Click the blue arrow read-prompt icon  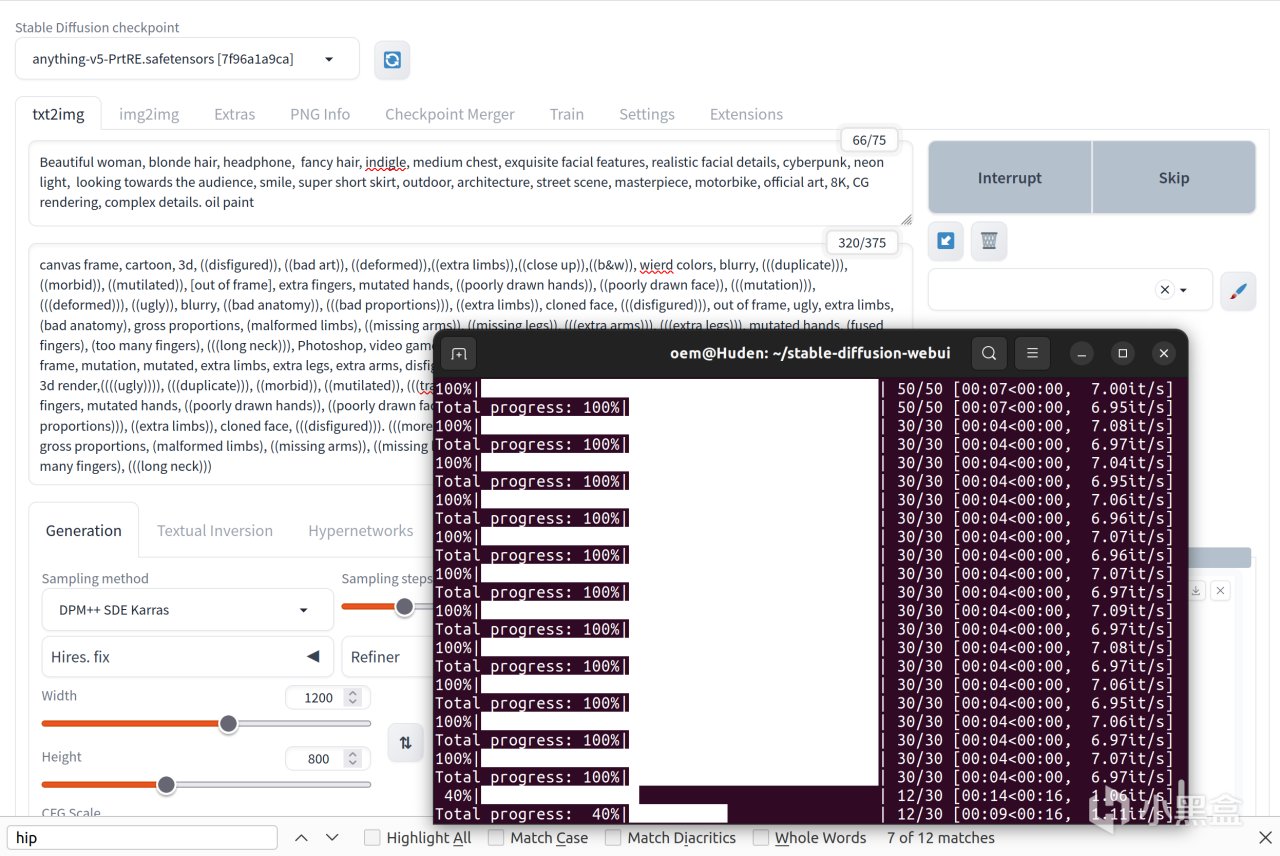pyautogui.click(x=946, y=240)
